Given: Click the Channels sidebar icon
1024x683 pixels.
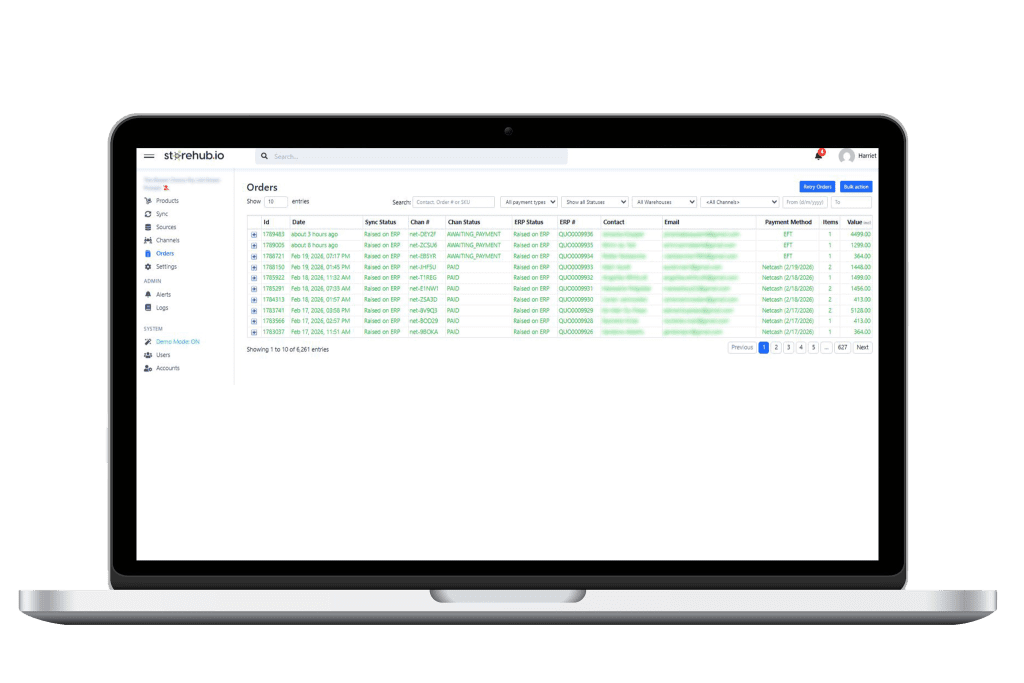Looking at the screenshot, I should click(148, 240).
